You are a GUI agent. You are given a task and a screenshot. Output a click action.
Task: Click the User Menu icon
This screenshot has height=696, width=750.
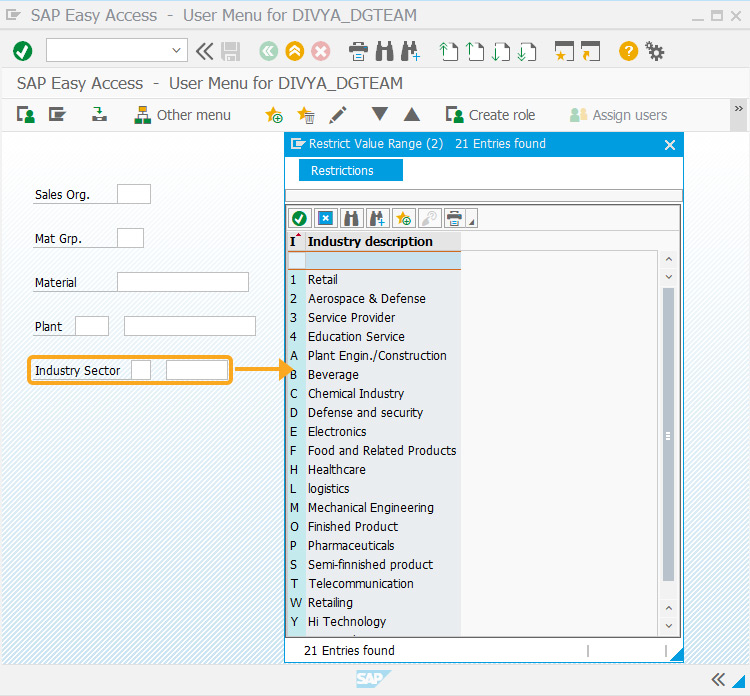pyautogui.click(x=25, y=115)
